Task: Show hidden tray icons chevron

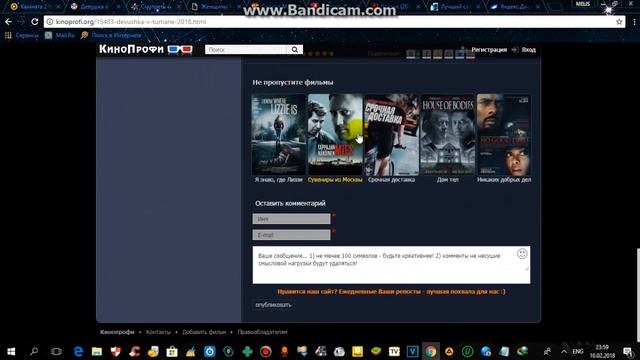Action: click(564, 351)
